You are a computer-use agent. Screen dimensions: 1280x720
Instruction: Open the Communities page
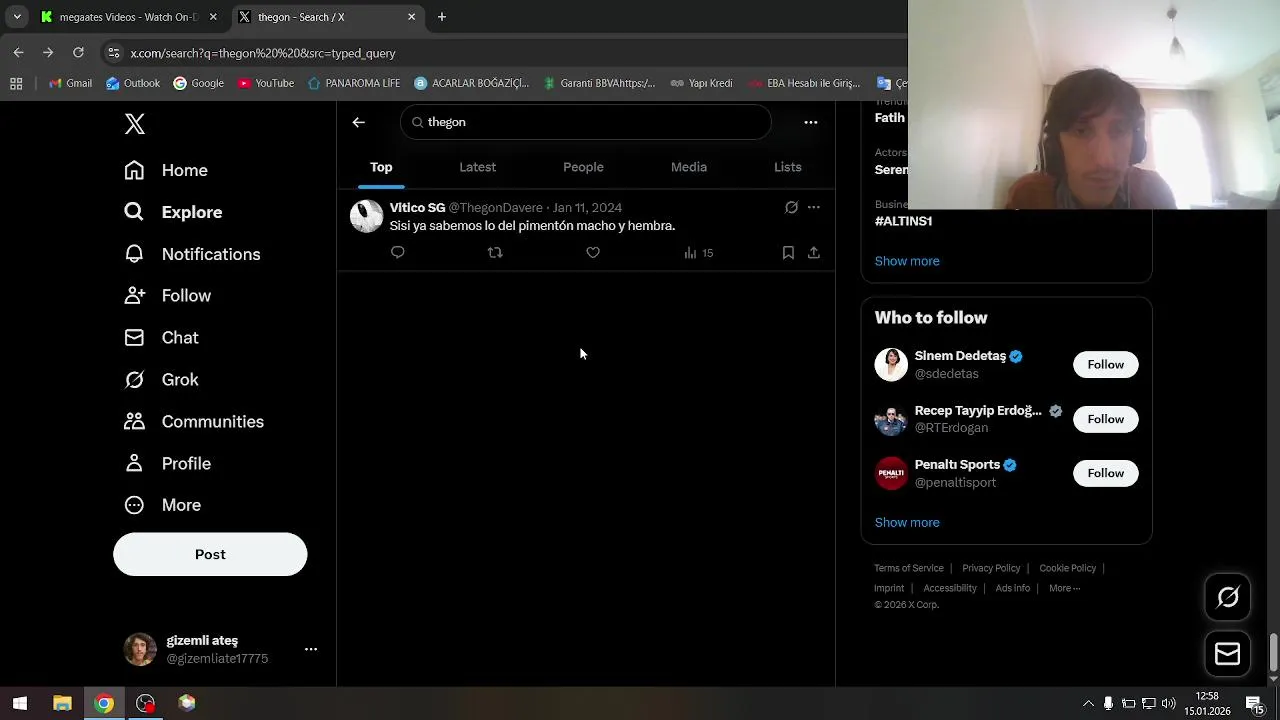point(194,422)
